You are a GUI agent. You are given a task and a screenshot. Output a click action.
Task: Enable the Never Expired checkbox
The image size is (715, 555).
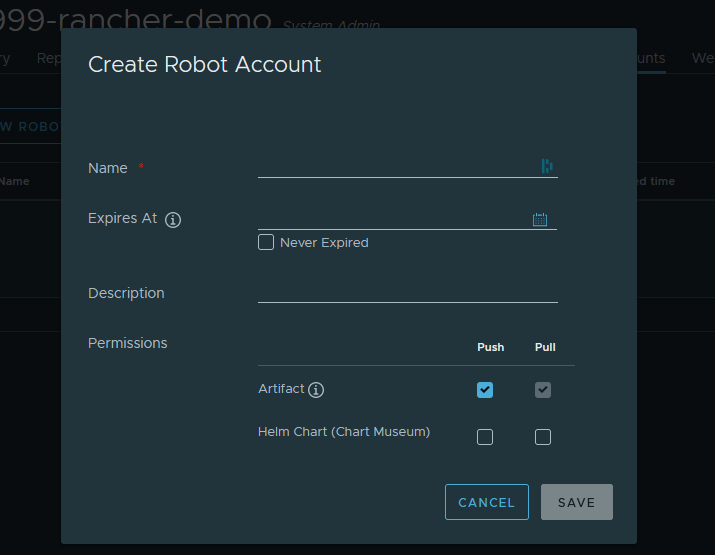pyautogui.click(x=266, y=242)
